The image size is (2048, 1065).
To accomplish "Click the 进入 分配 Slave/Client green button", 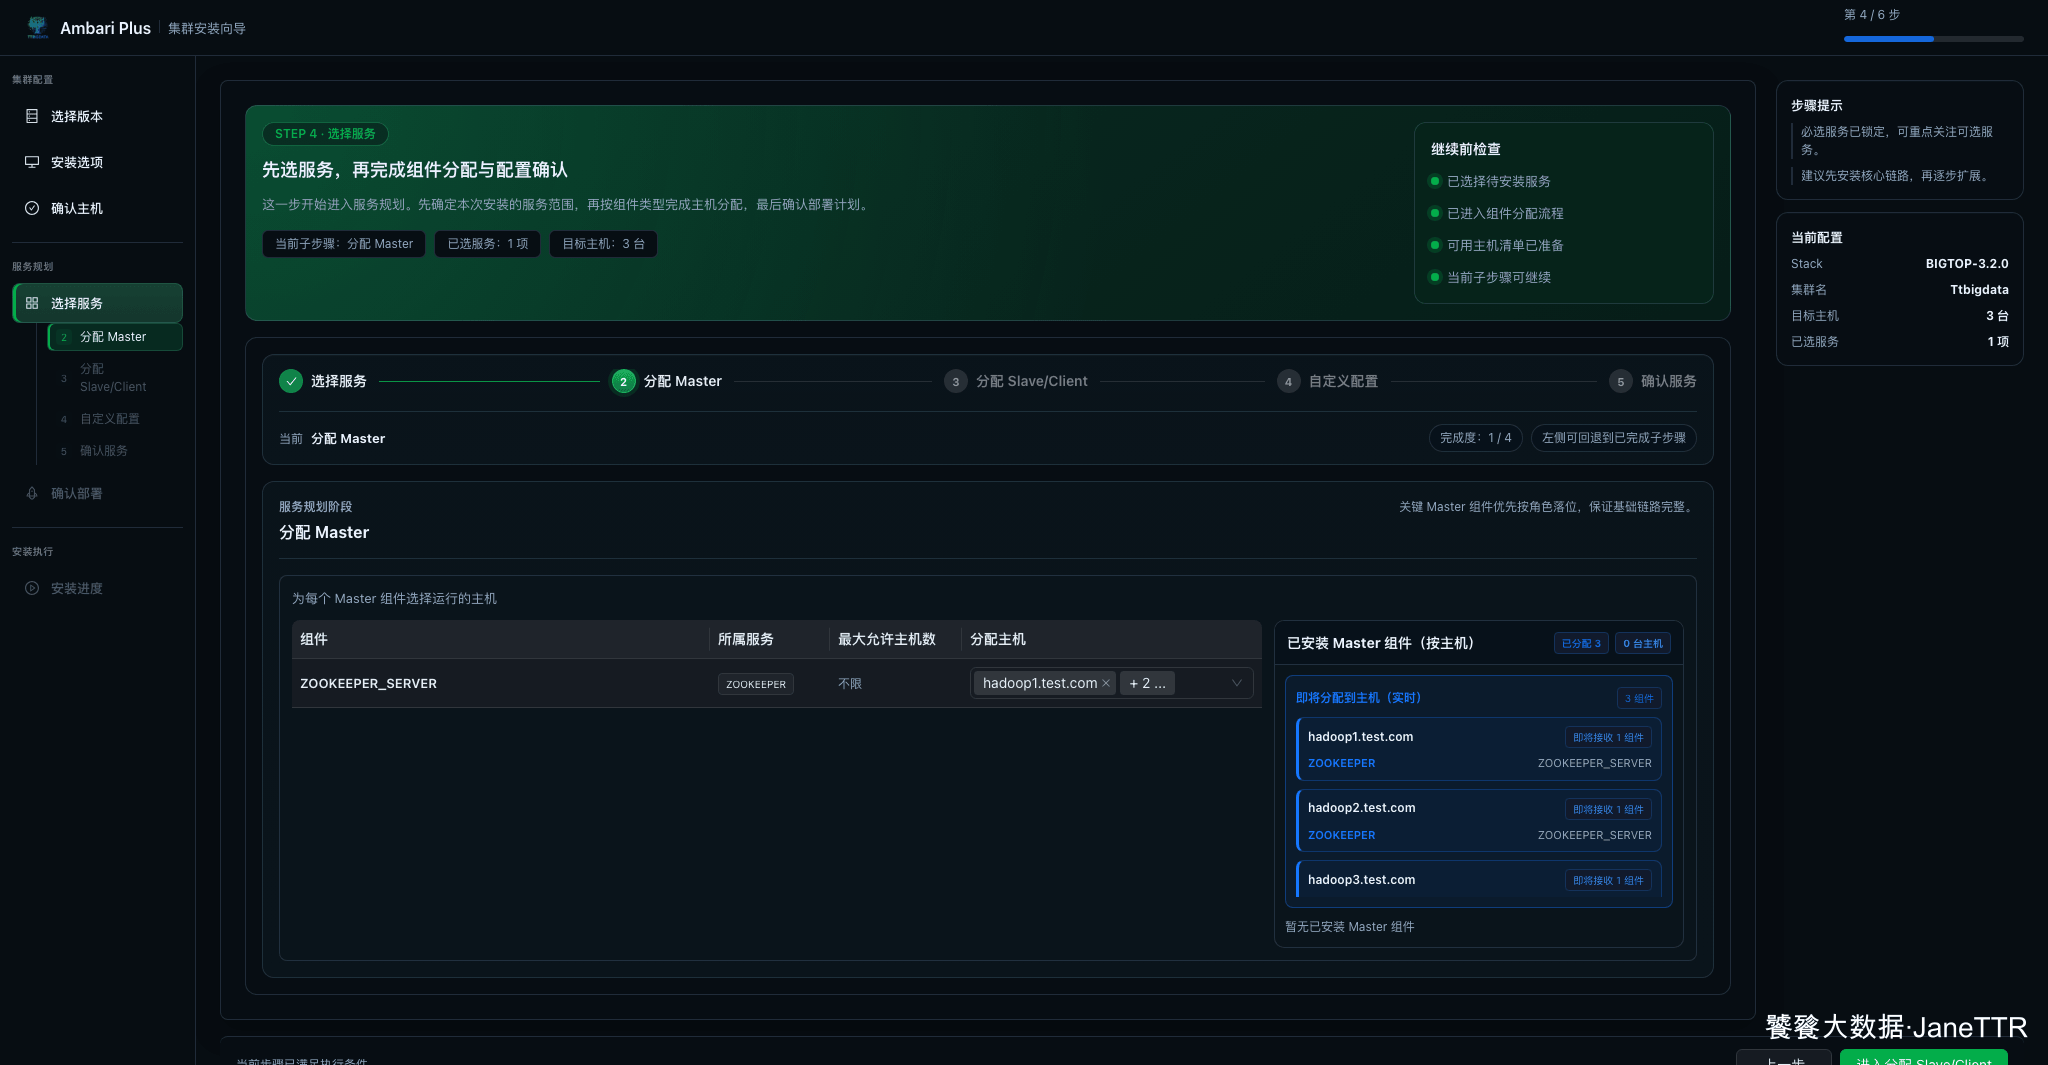I will 1923,1058.
